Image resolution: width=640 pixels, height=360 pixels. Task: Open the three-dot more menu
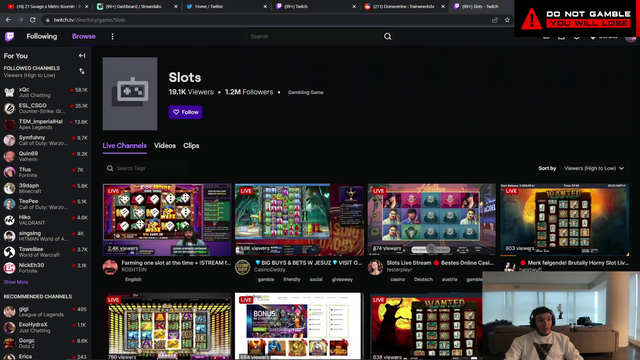click(112, 37)
